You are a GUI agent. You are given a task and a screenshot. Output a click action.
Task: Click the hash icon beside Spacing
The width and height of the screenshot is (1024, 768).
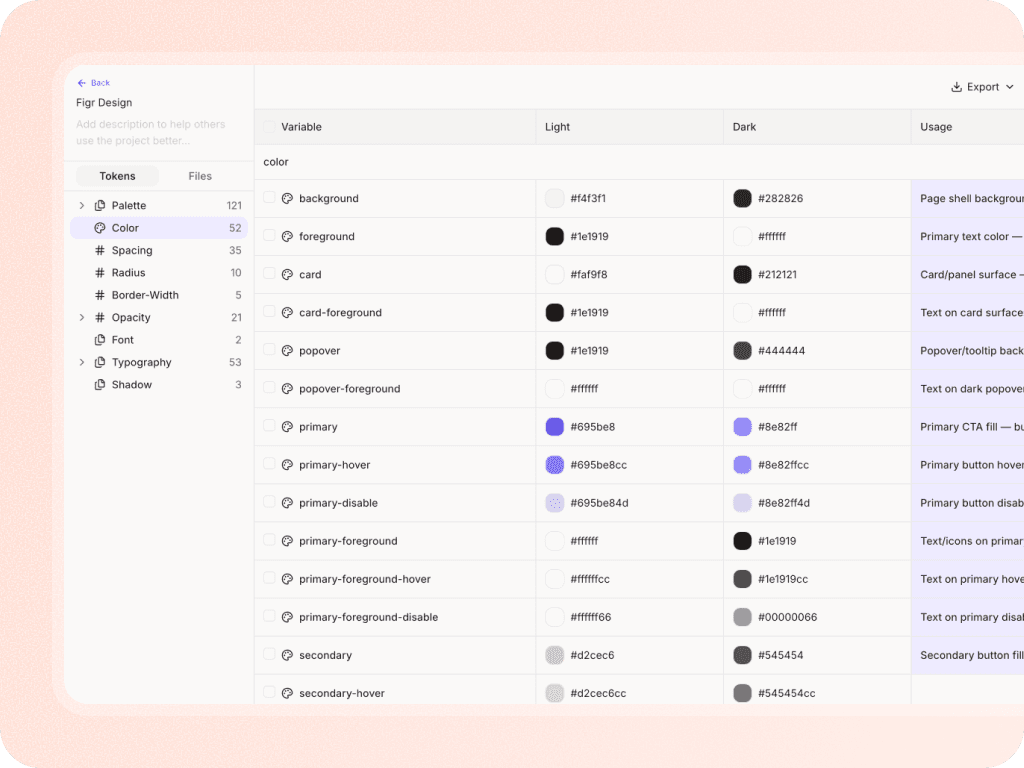tap(100, 250)
